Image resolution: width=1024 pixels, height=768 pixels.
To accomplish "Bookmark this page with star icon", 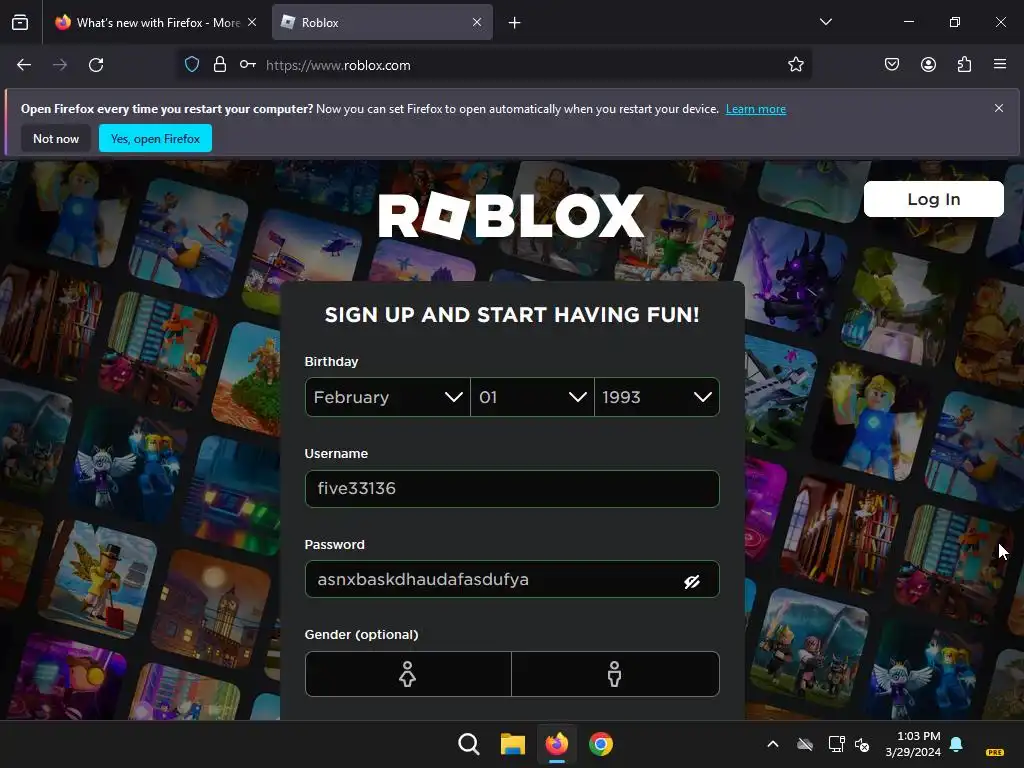I will (x=795, y=65).
